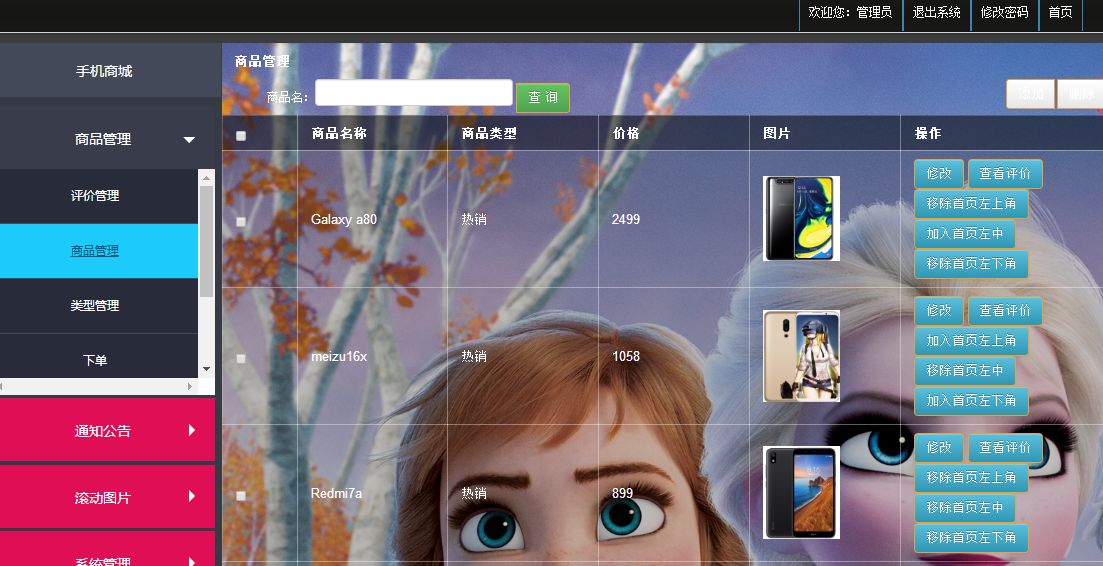
Task: Click 查看评价 for Galaxy a80
Action: [1005, 174]
